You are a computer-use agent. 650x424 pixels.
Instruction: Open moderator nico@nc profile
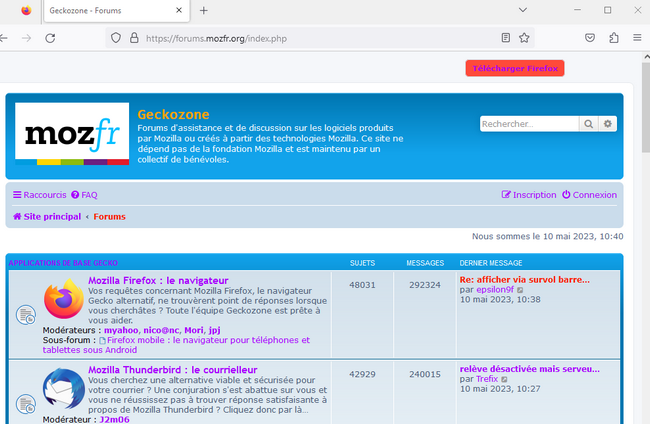(x=161, y=330)
